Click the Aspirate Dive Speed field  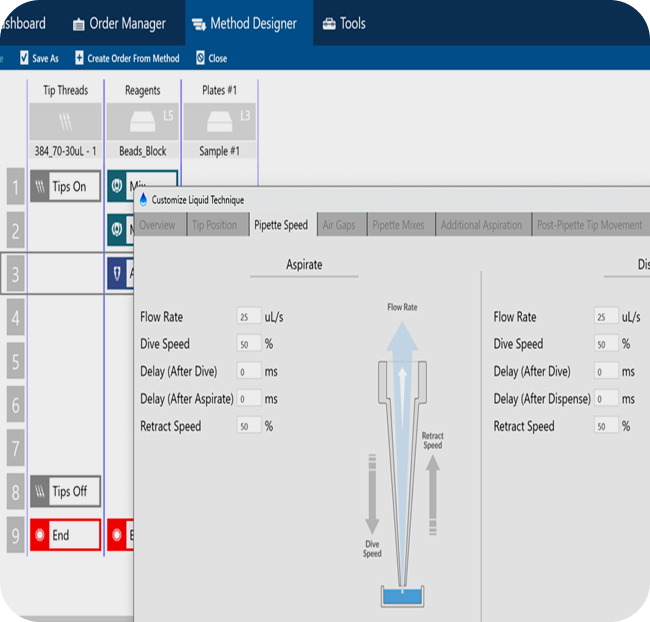(249, 344)
